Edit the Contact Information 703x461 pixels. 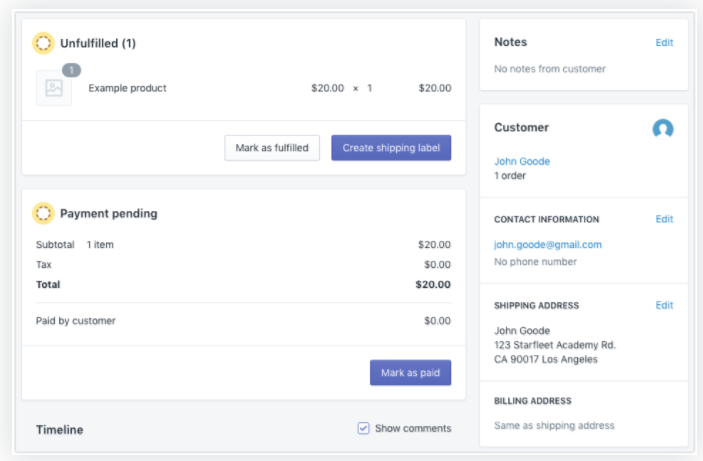pos(664,219)
